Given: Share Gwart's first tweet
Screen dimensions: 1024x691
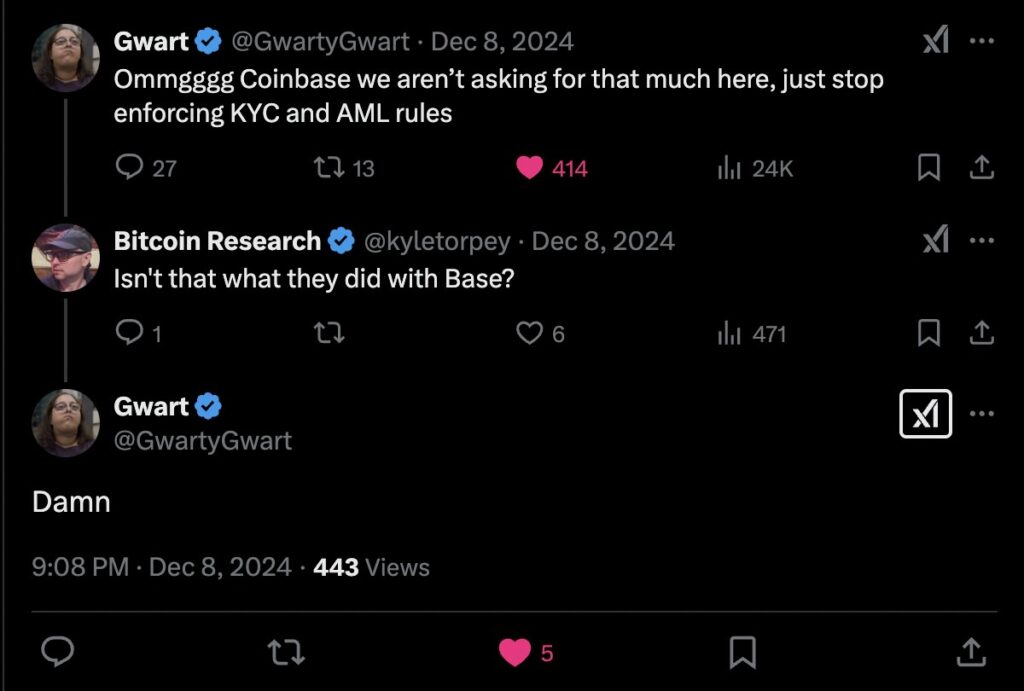Looking at the screenshot, I should (981, 168).
